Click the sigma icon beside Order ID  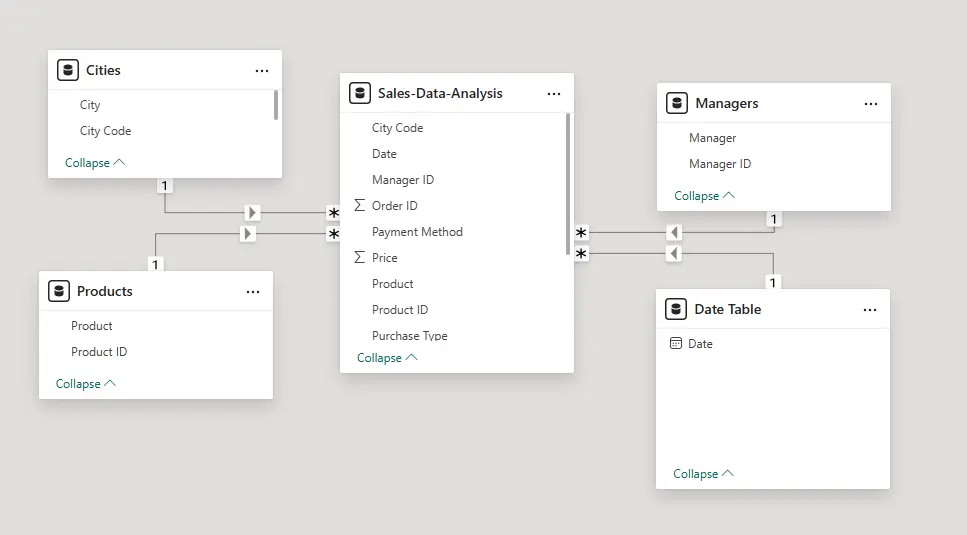pyautogui.click(x=360, y=205)
